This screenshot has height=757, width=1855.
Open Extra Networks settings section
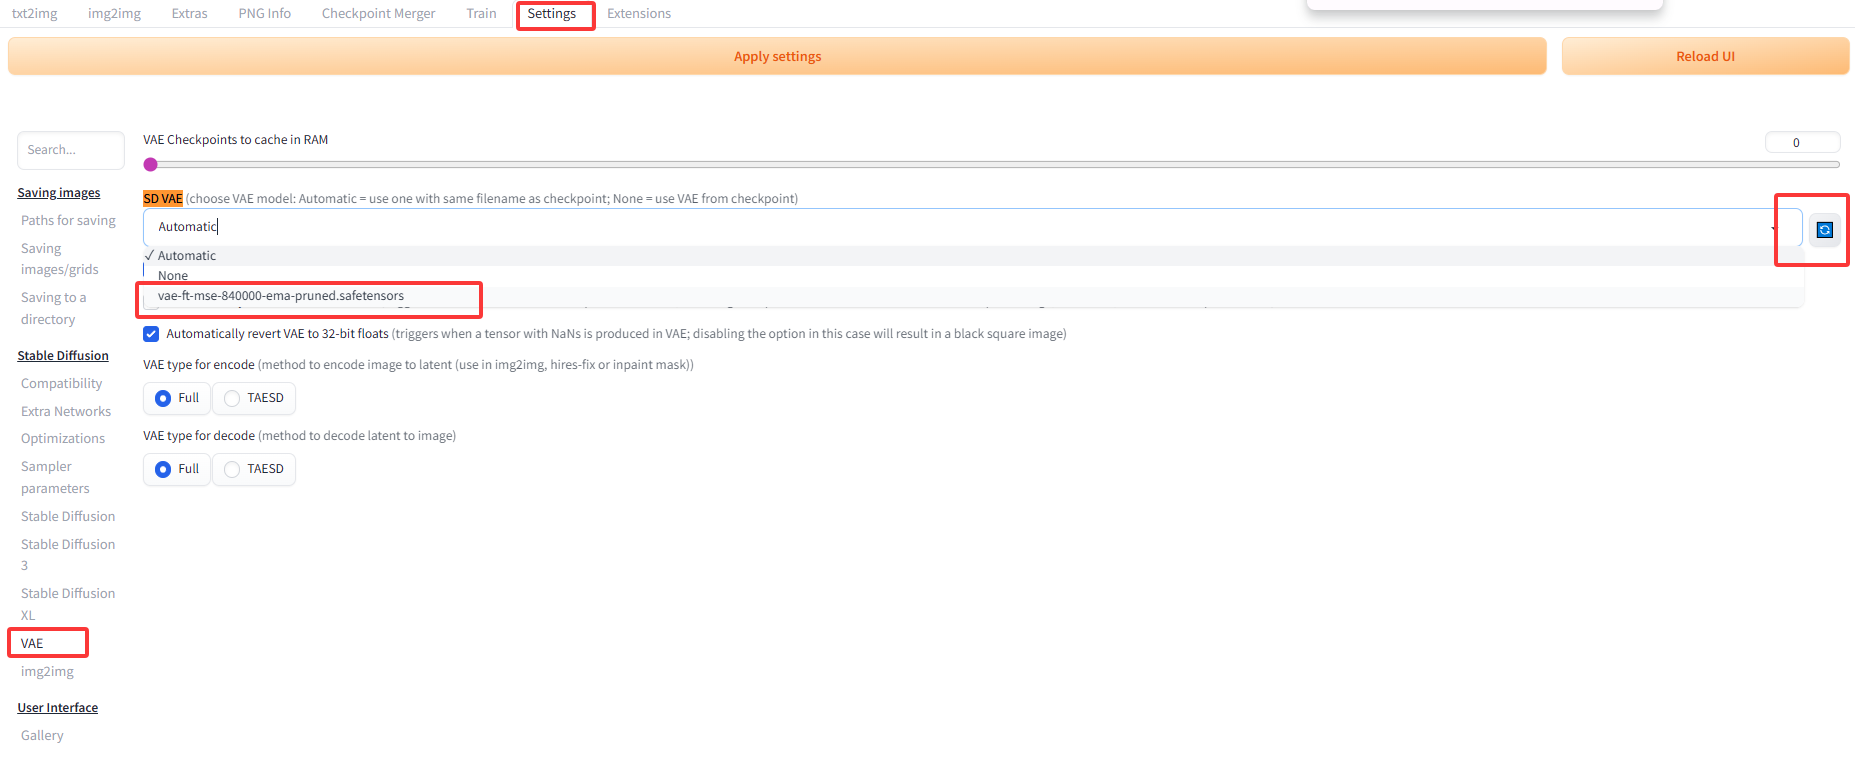click(66, 411)
